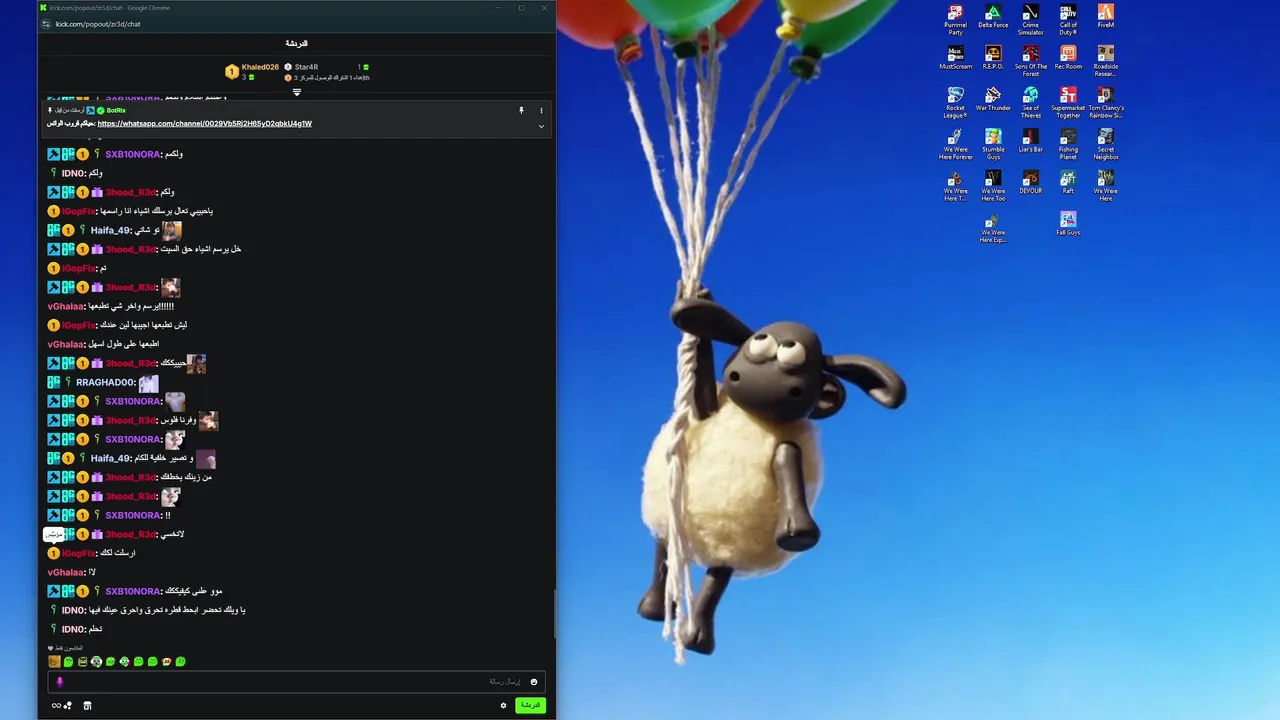Select the Sea of Thieves desktop icon

pos(1031,103)
